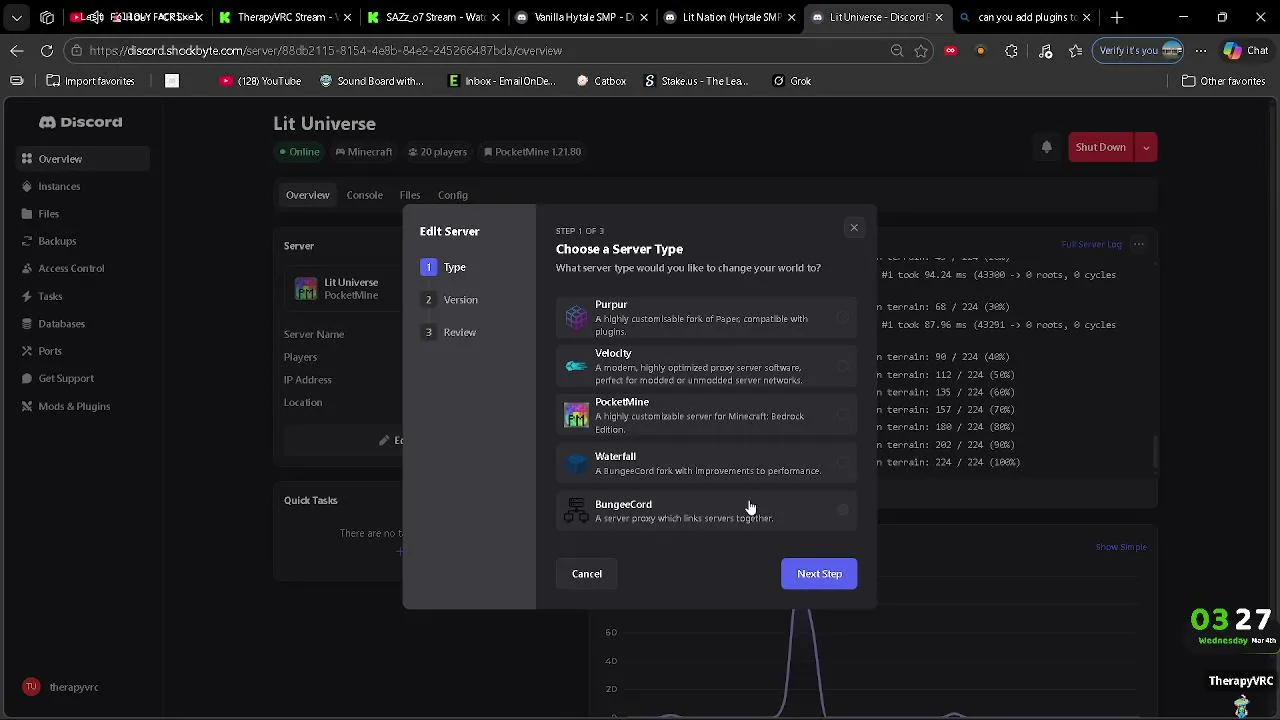Open the therapyvrc user profile

click(x=62, y=687)
